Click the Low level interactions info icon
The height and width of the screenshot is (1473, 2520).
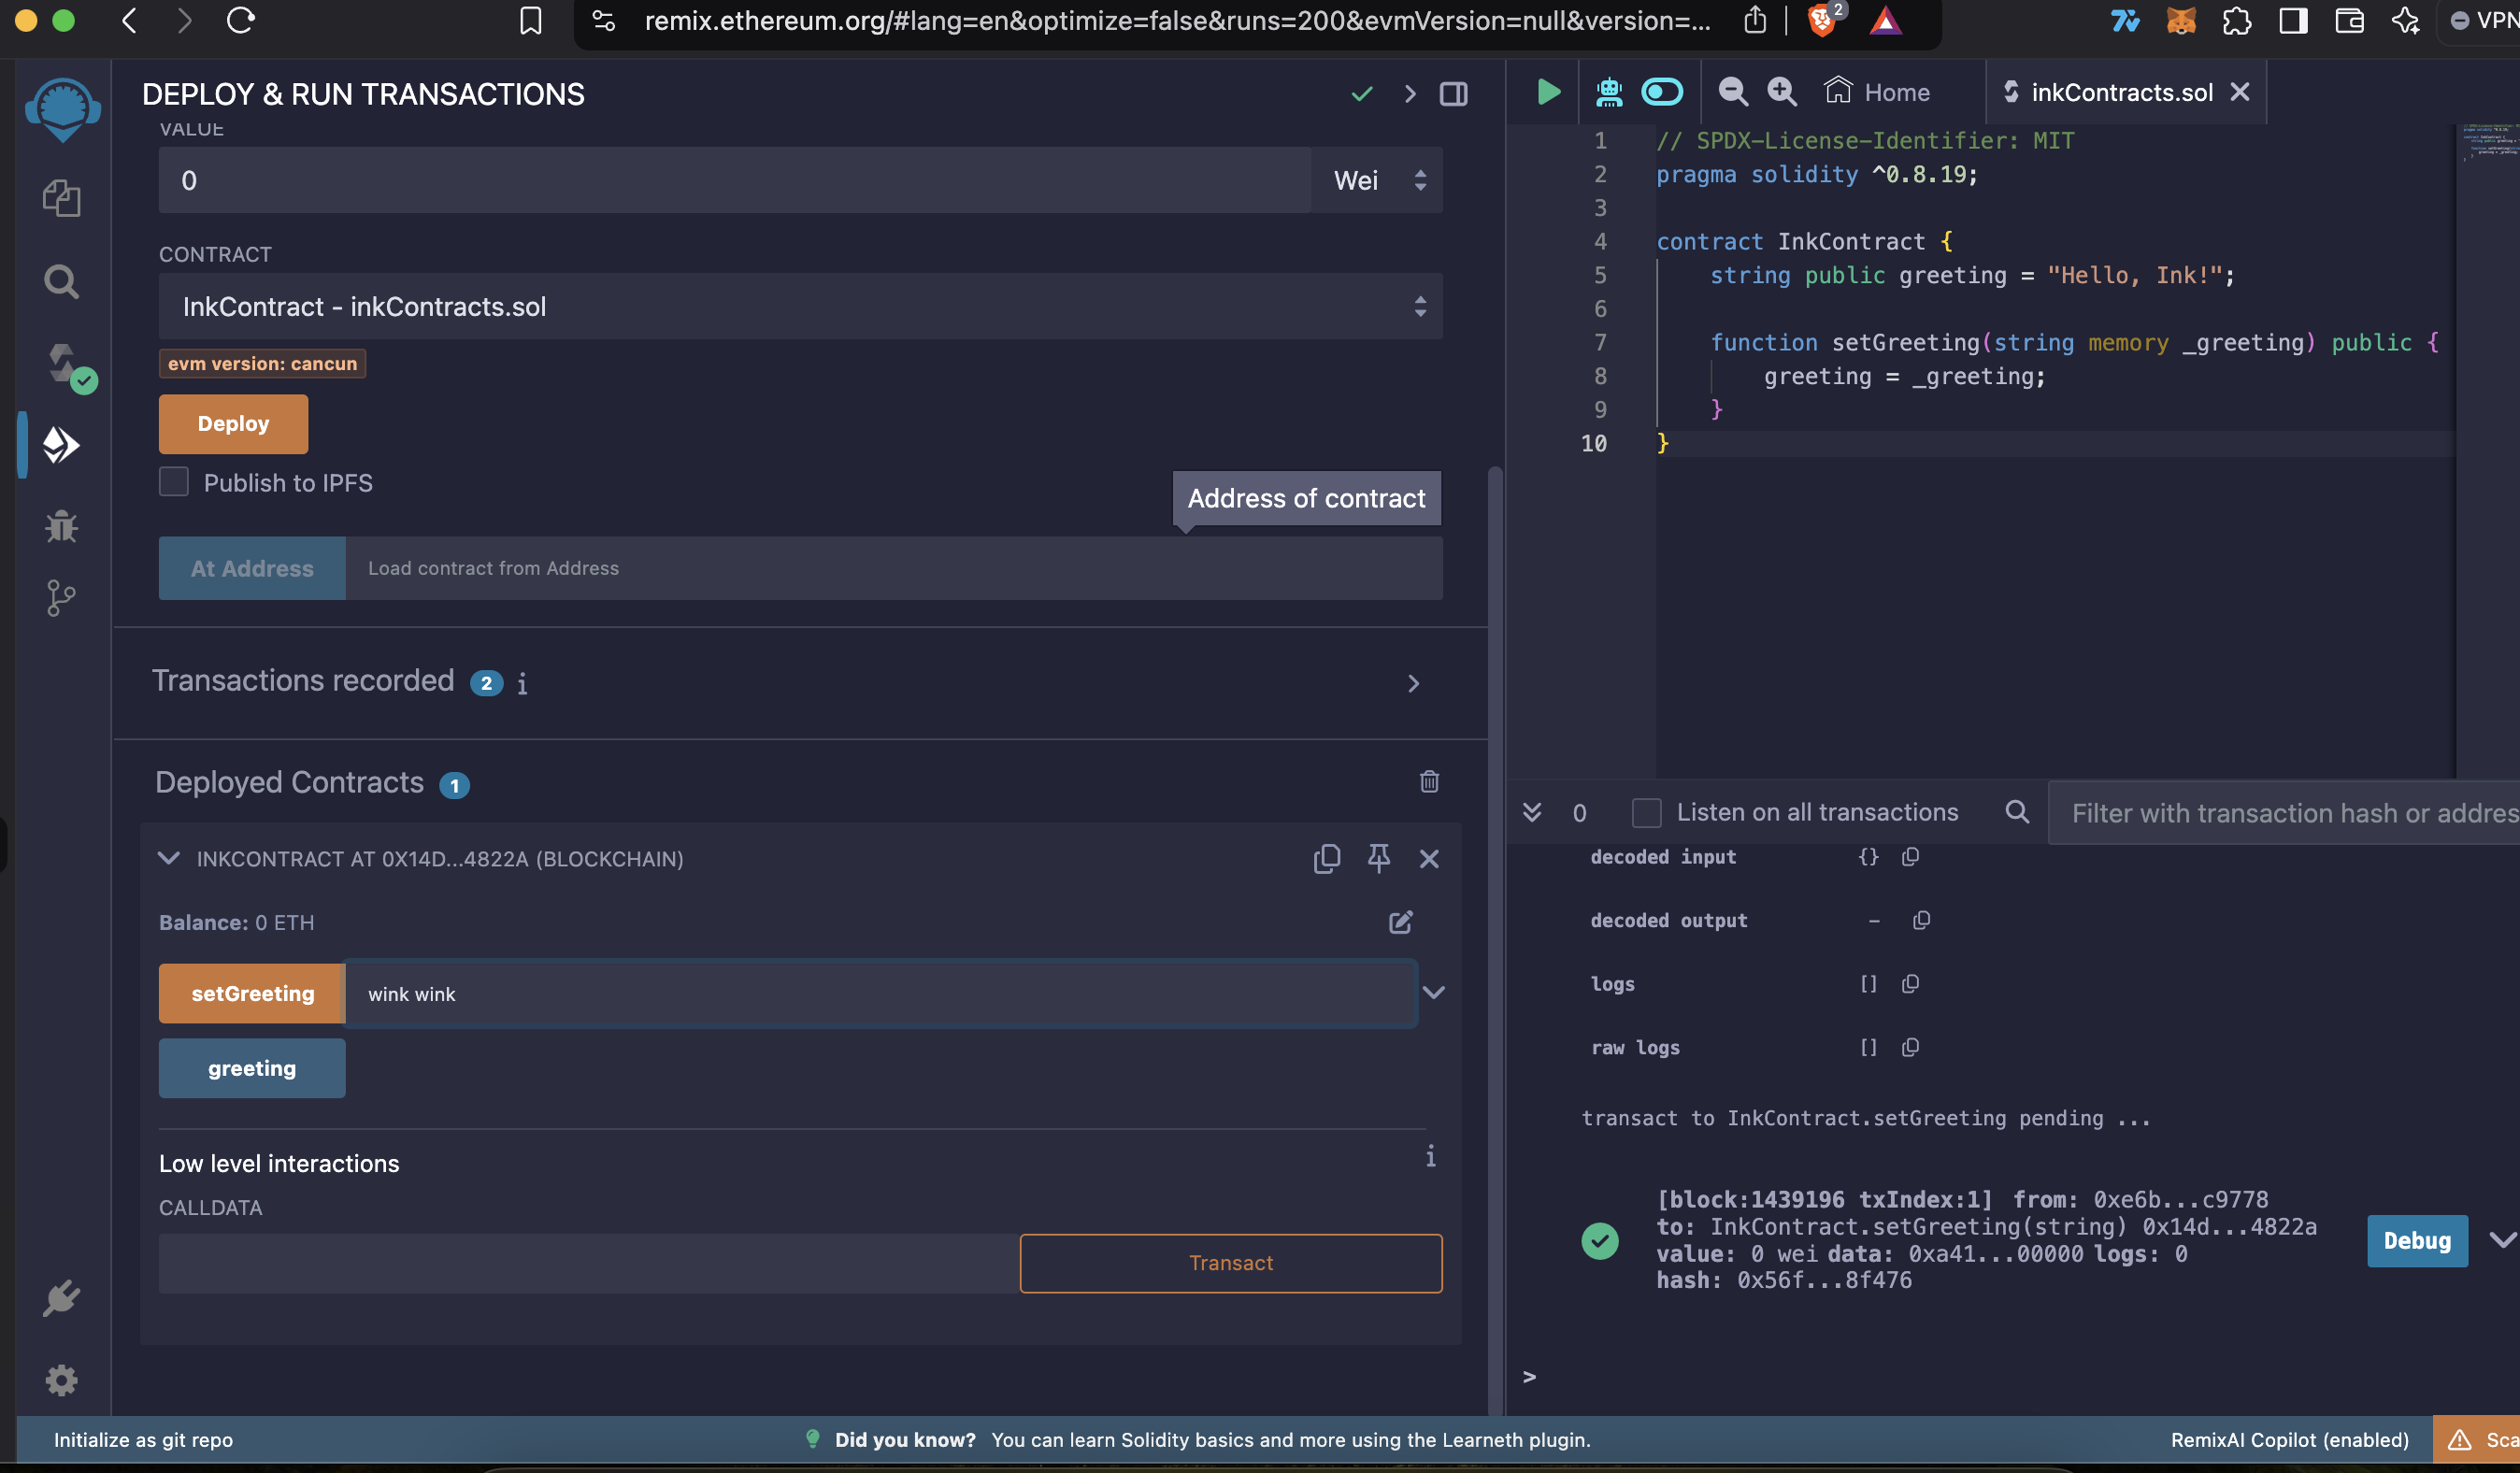coord(1430,1156)
